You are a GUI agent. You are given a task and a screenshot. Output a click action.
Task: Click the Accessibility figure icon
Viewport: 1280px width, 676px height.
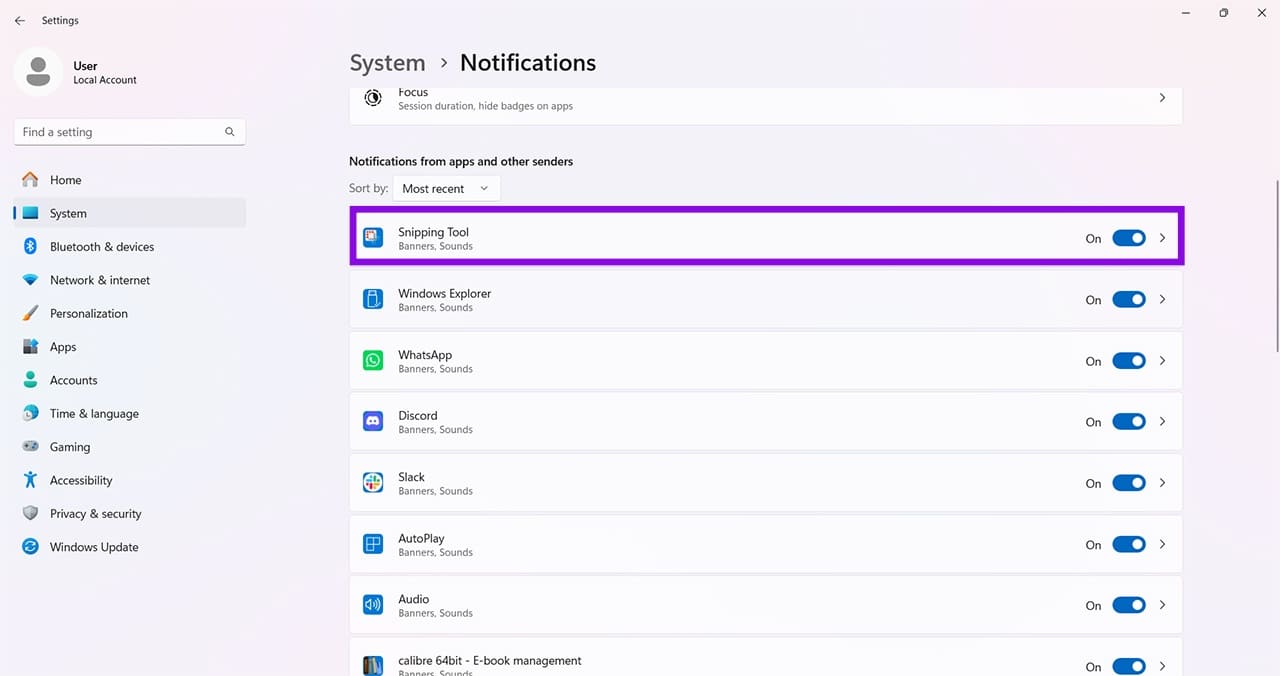tap(30, 480)
